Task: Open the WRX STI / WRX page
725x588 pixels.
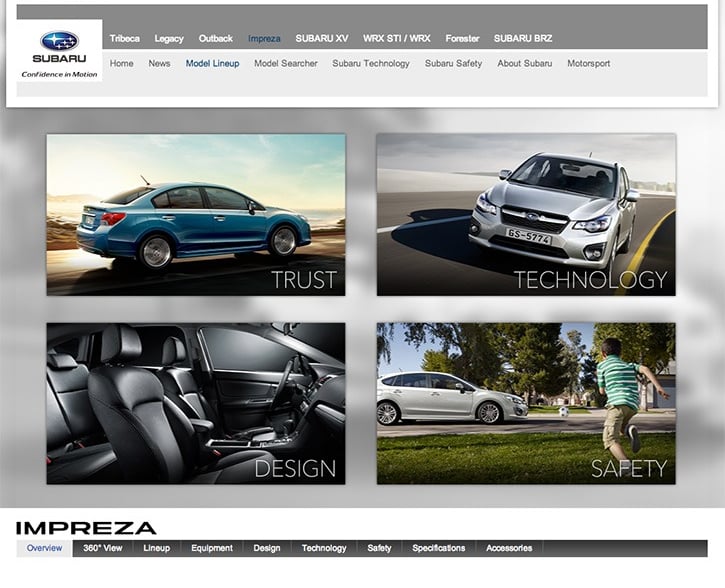Action: 397,38
